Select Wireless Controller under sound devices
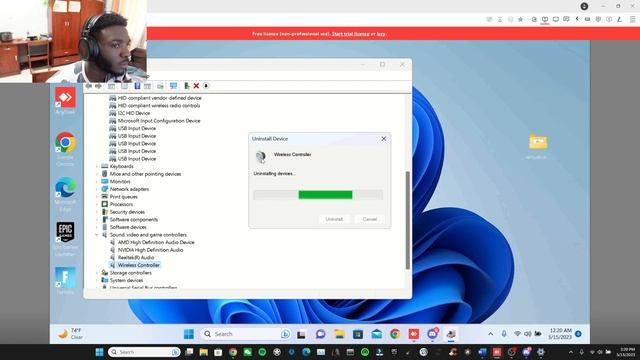 (139, 265)
